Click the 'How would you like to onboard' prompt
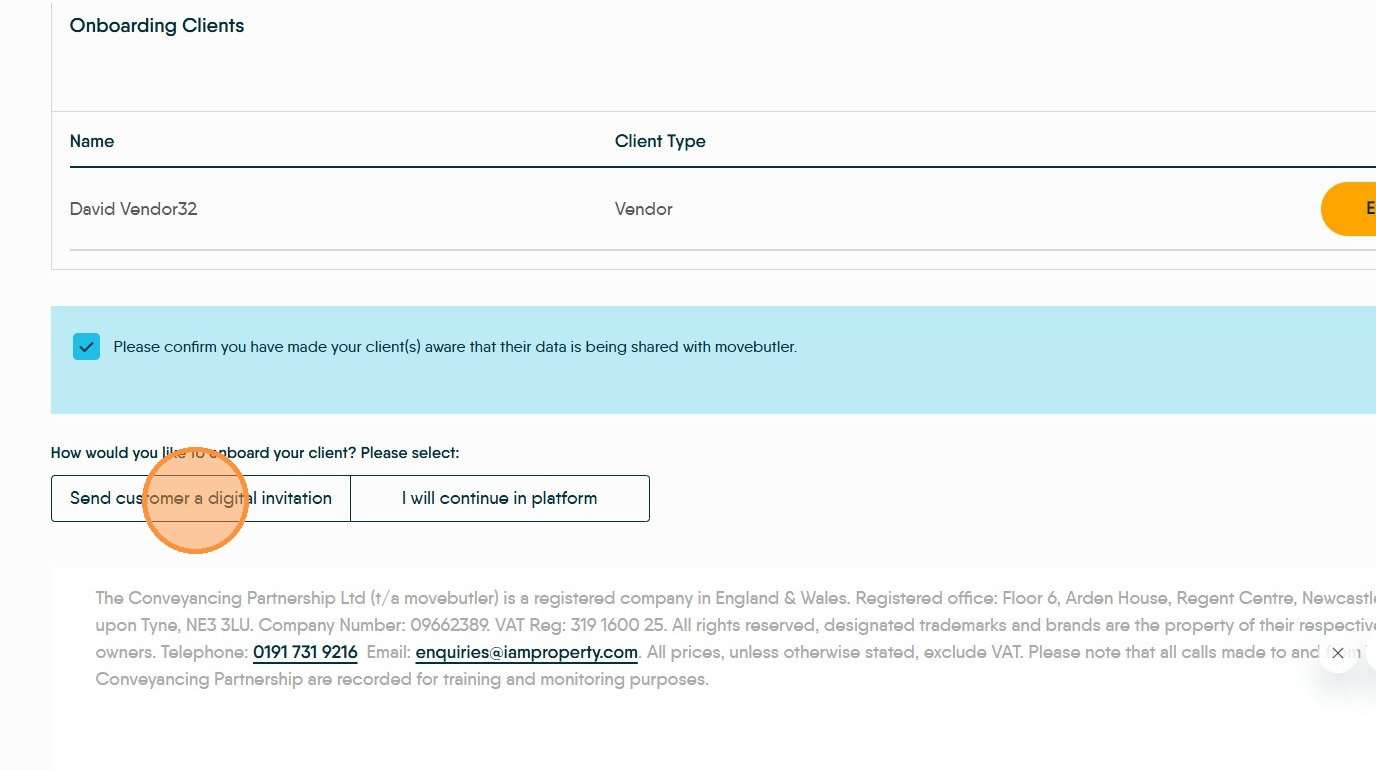The height and width of the screenshot is (770, 1376). click(x=255, y=453)
